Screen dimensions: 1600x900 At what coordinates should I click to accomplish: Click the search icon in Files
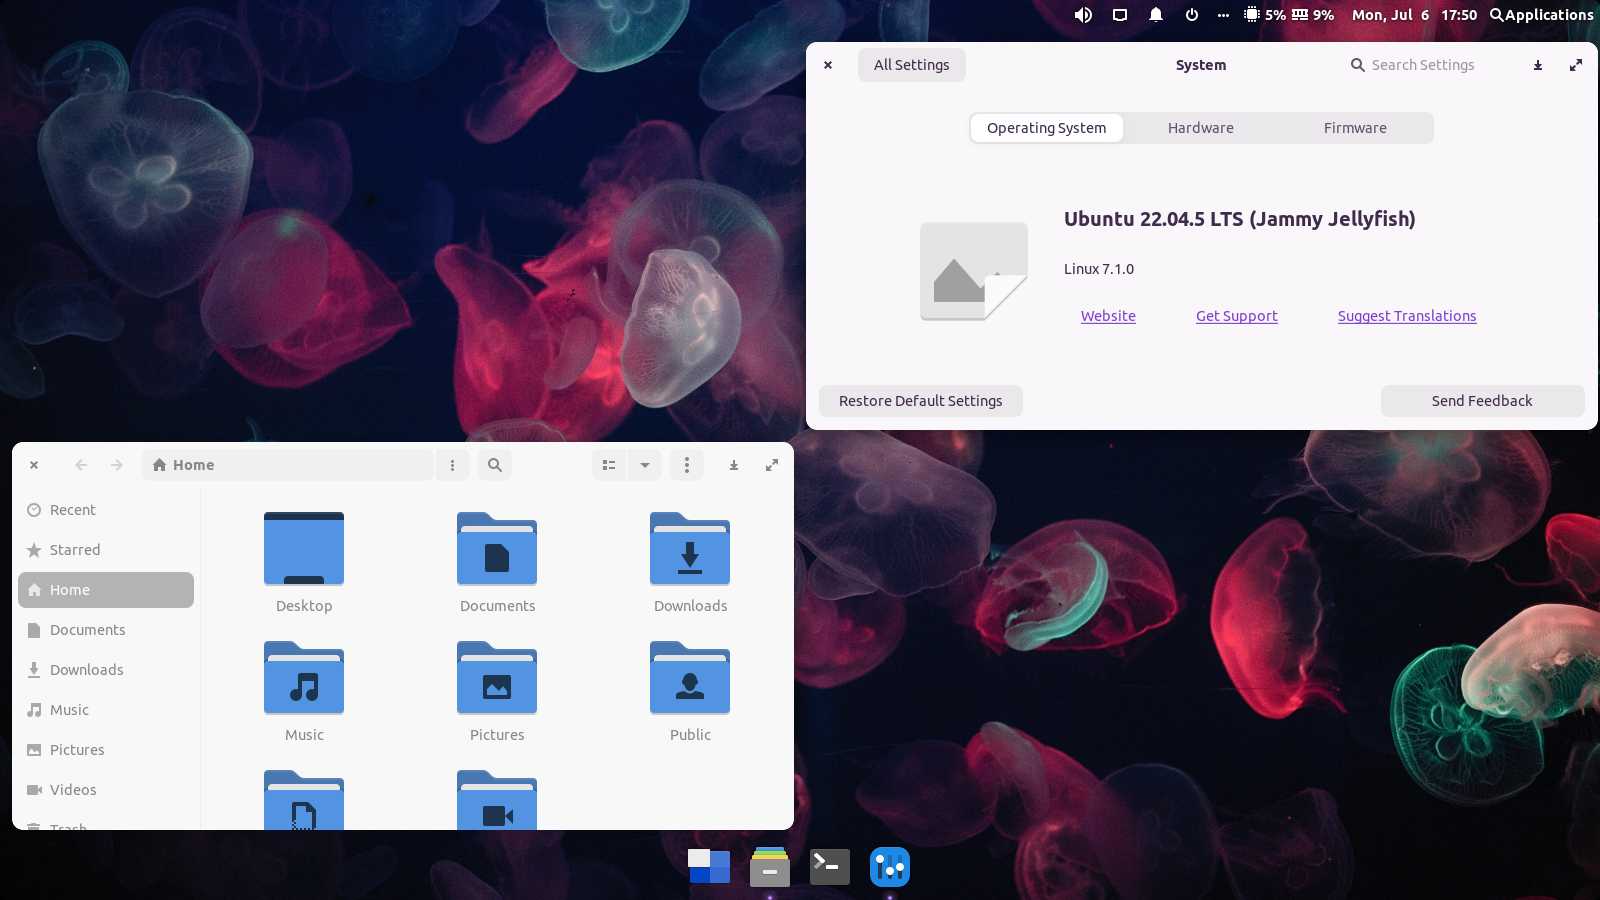coord(495,465)
